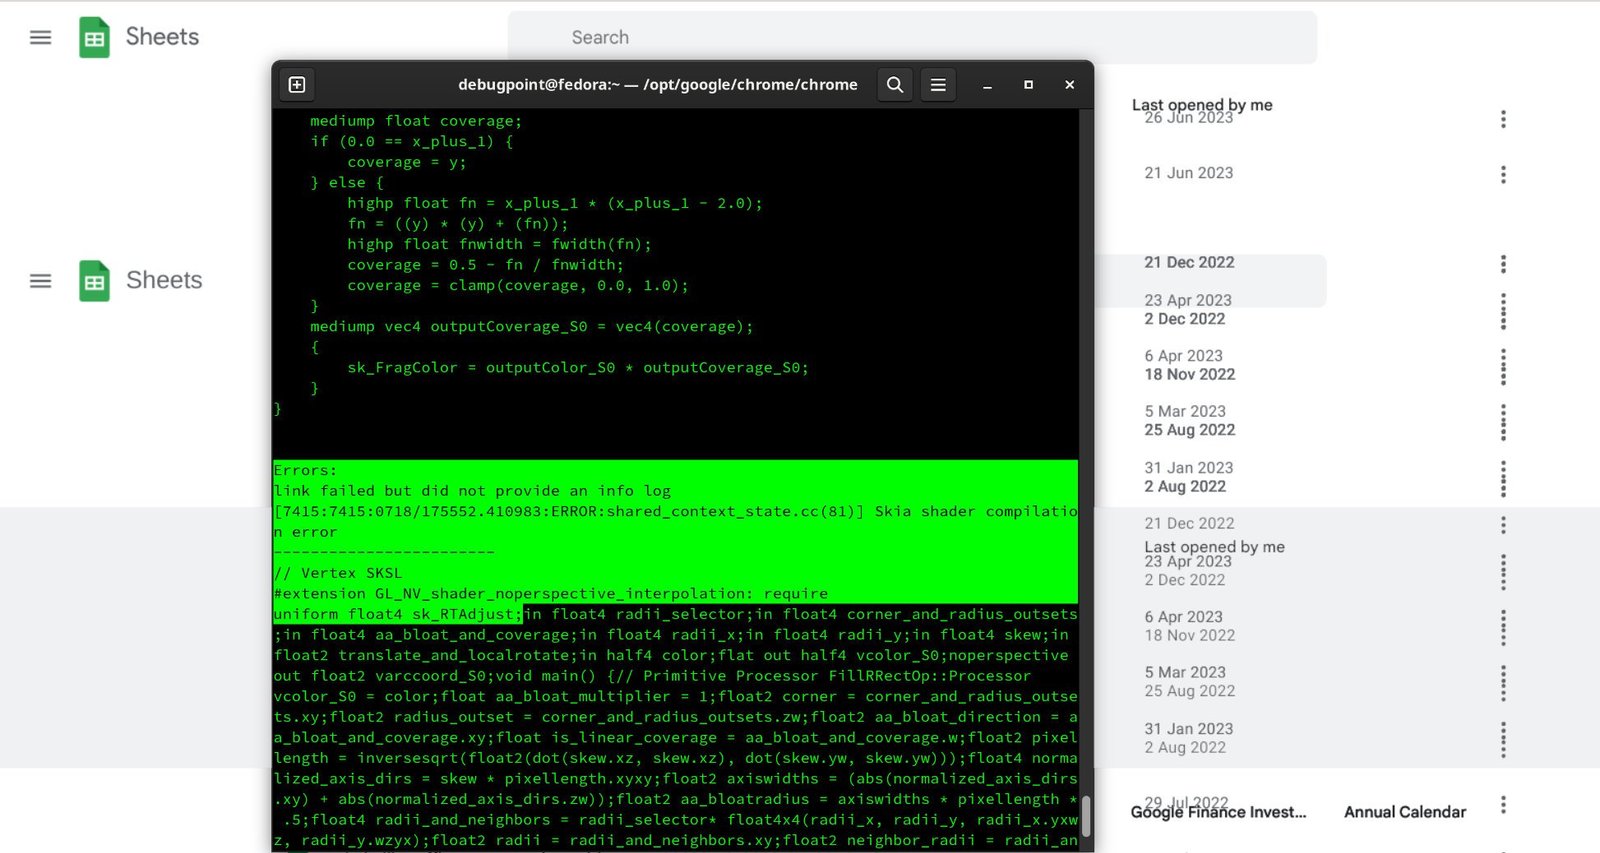Click the 'uniform float4 sk_RTAdjust;' text
This screenshot has width=1600, height=853.
coord(398,614)
